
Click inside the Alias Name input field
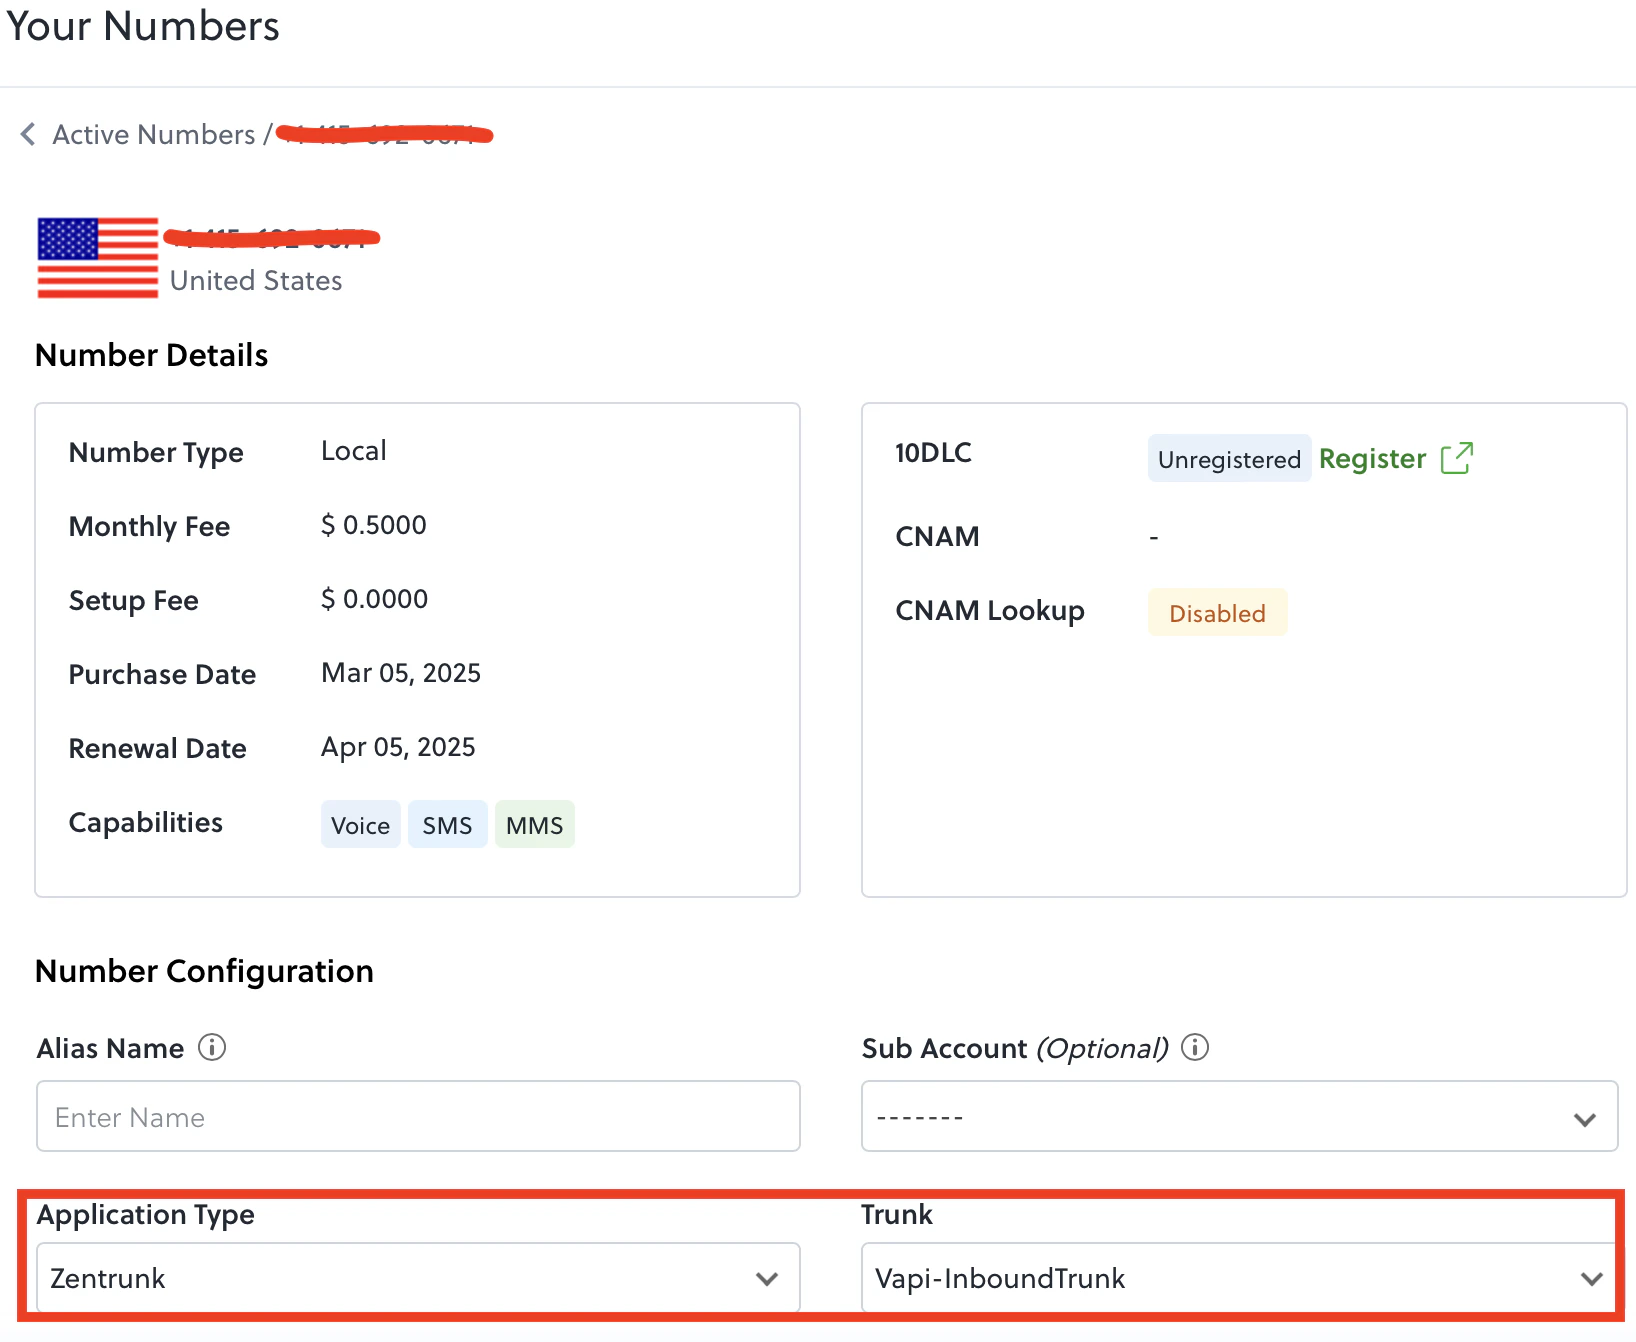(417, 1117)
